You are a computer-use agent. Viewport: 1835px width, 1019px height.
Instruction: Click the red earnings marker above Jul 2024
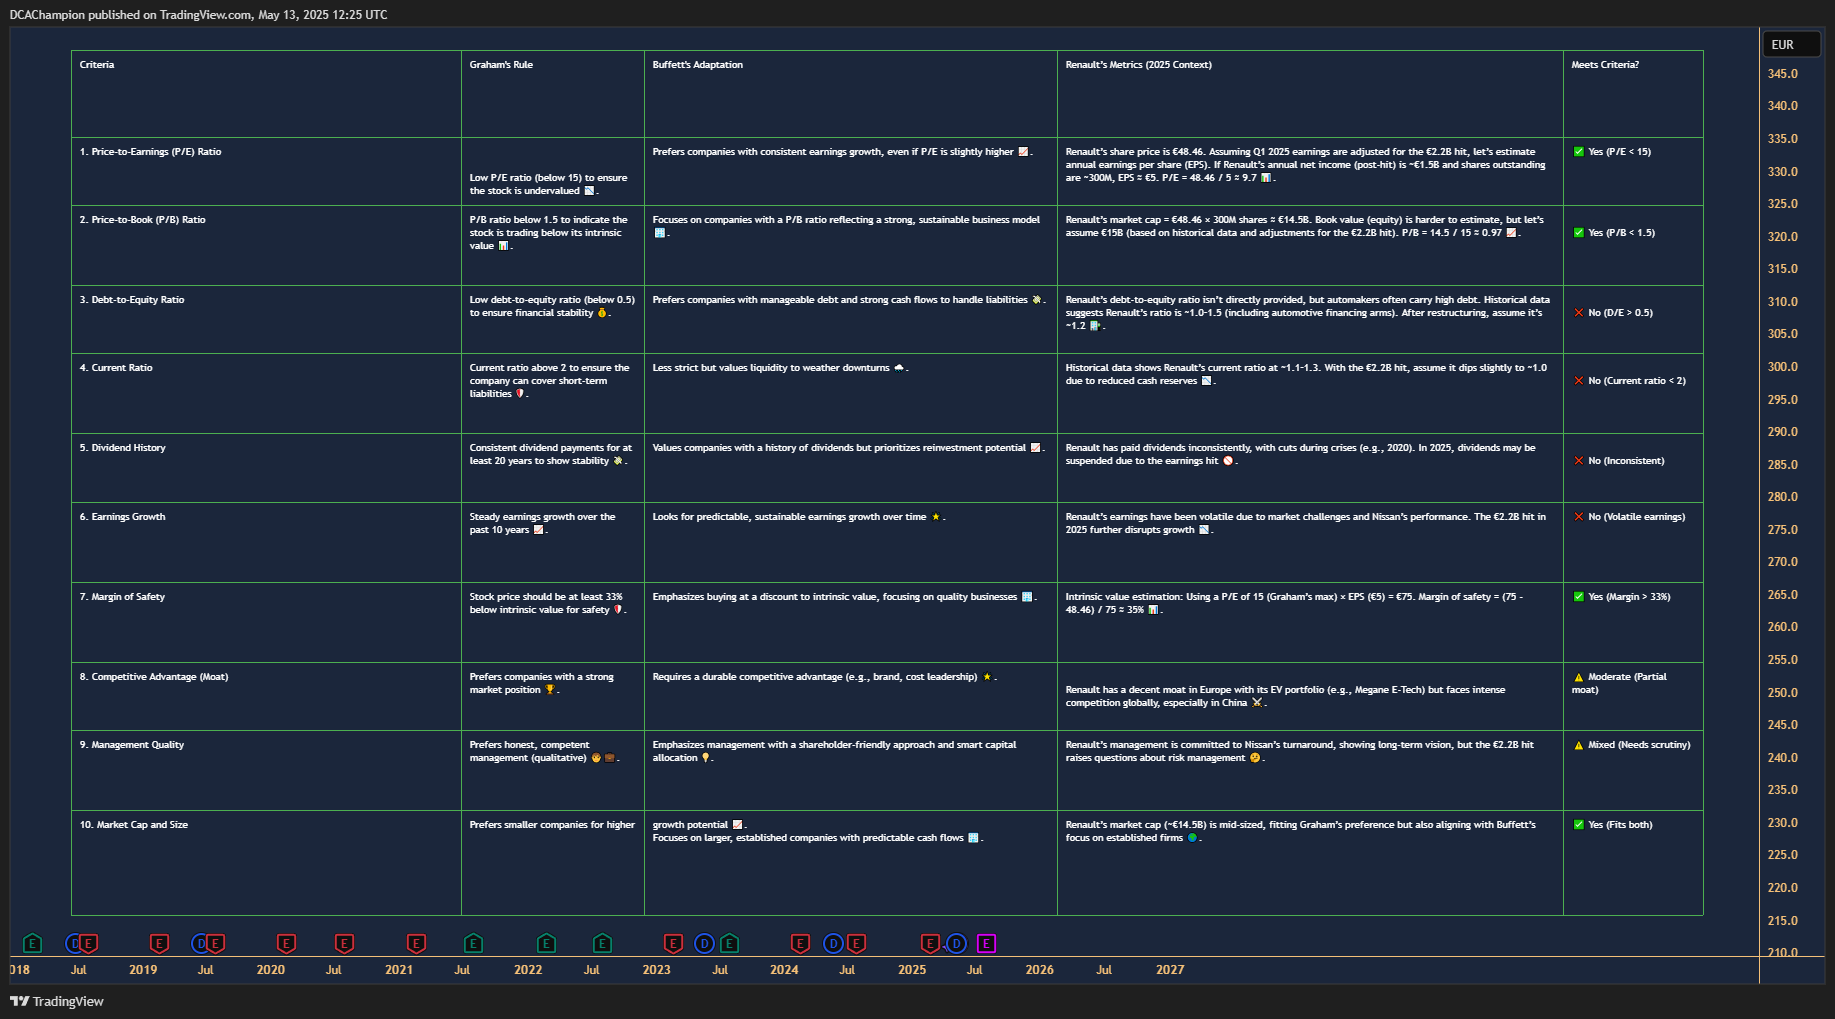pyautogui.click(x=856, y=943)
